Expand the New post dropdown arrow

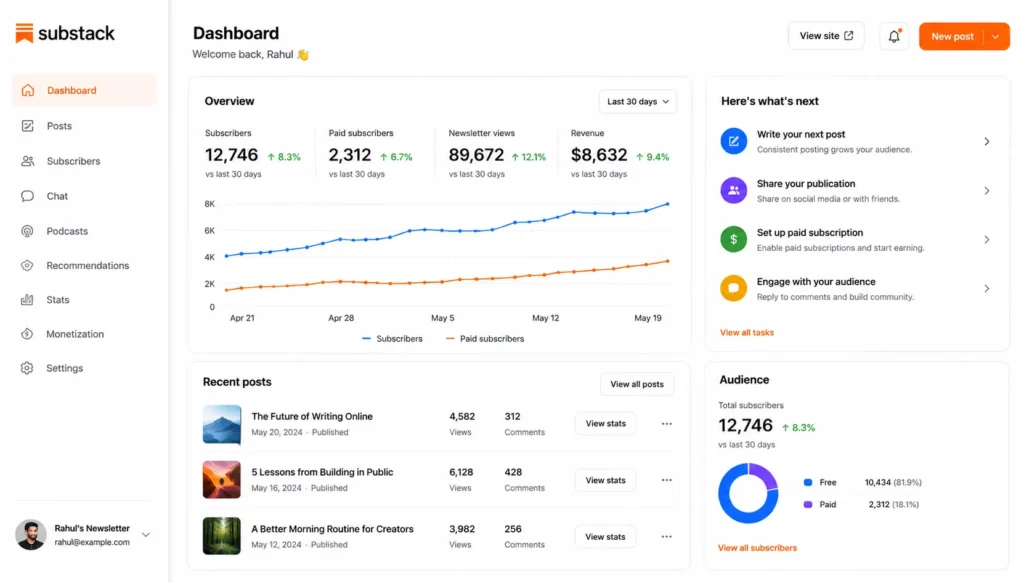point(996,37)
